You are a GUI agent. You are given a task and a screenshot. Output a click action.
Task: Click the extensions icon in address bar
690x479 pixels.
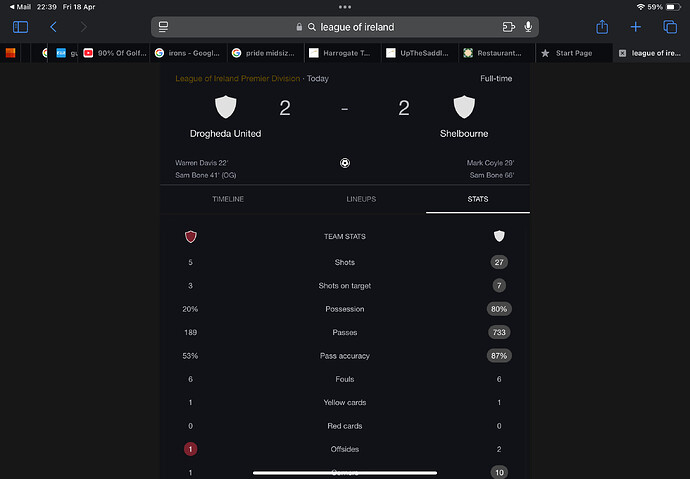509,27
